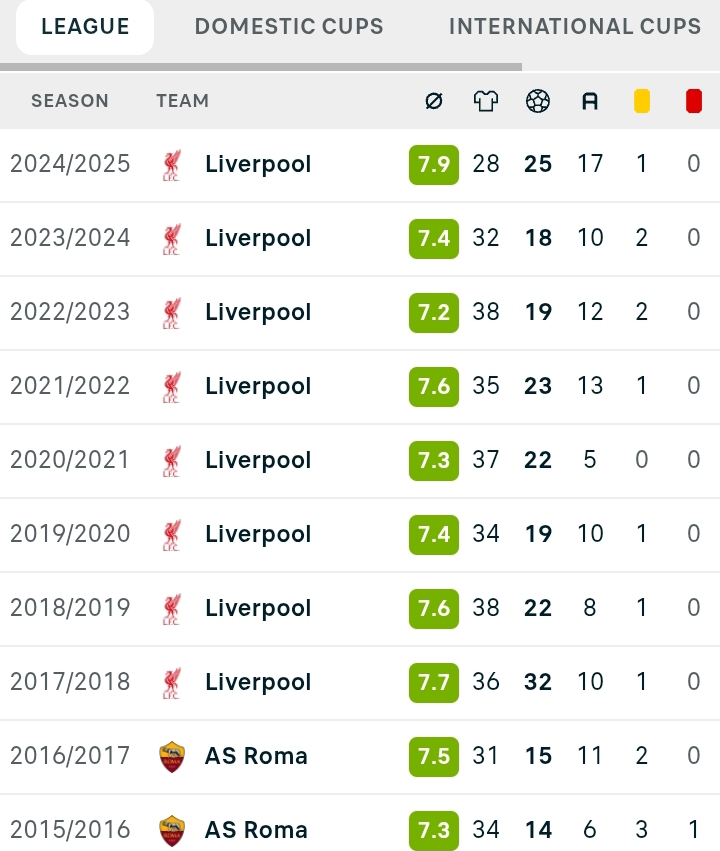Viewport: 720px width, 851px height.
Task: Click the assists column icon
Action: [590, 101]
